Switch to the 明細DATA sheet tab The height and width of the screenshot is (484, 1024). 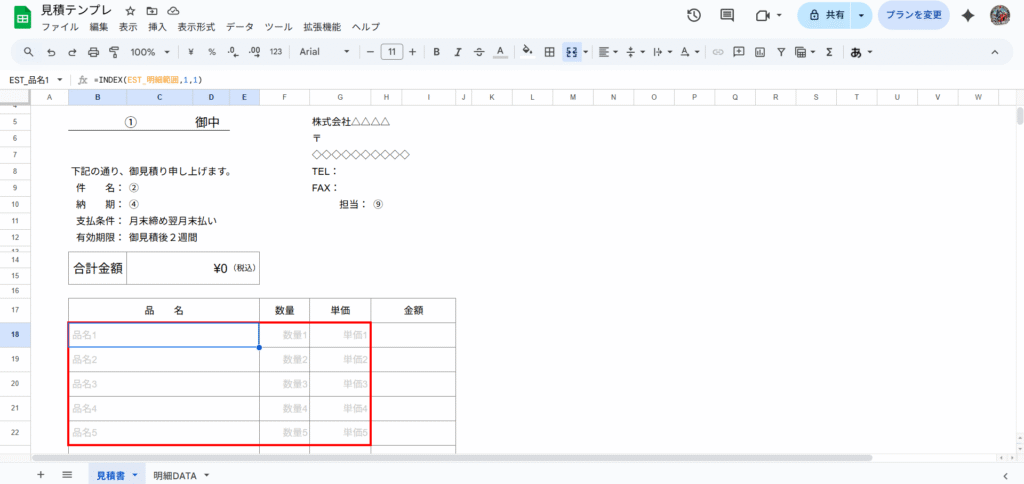click(x=180, y=475)
